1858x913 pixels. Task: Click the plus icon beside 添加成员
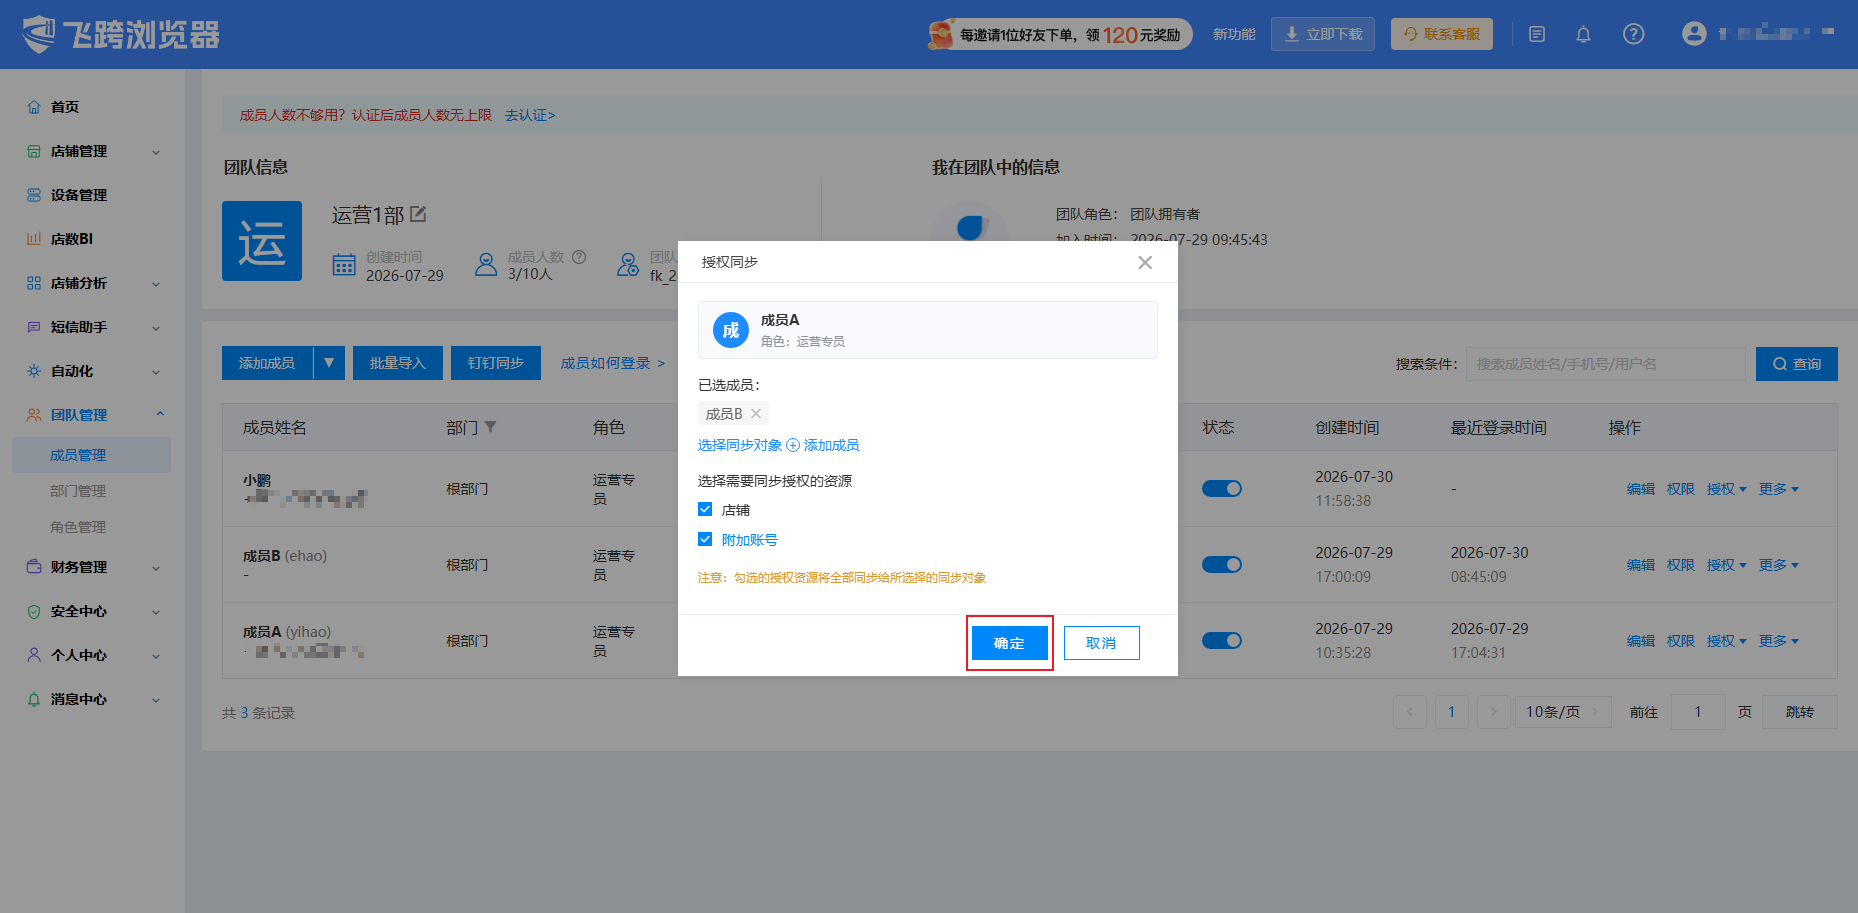(793, 445)
